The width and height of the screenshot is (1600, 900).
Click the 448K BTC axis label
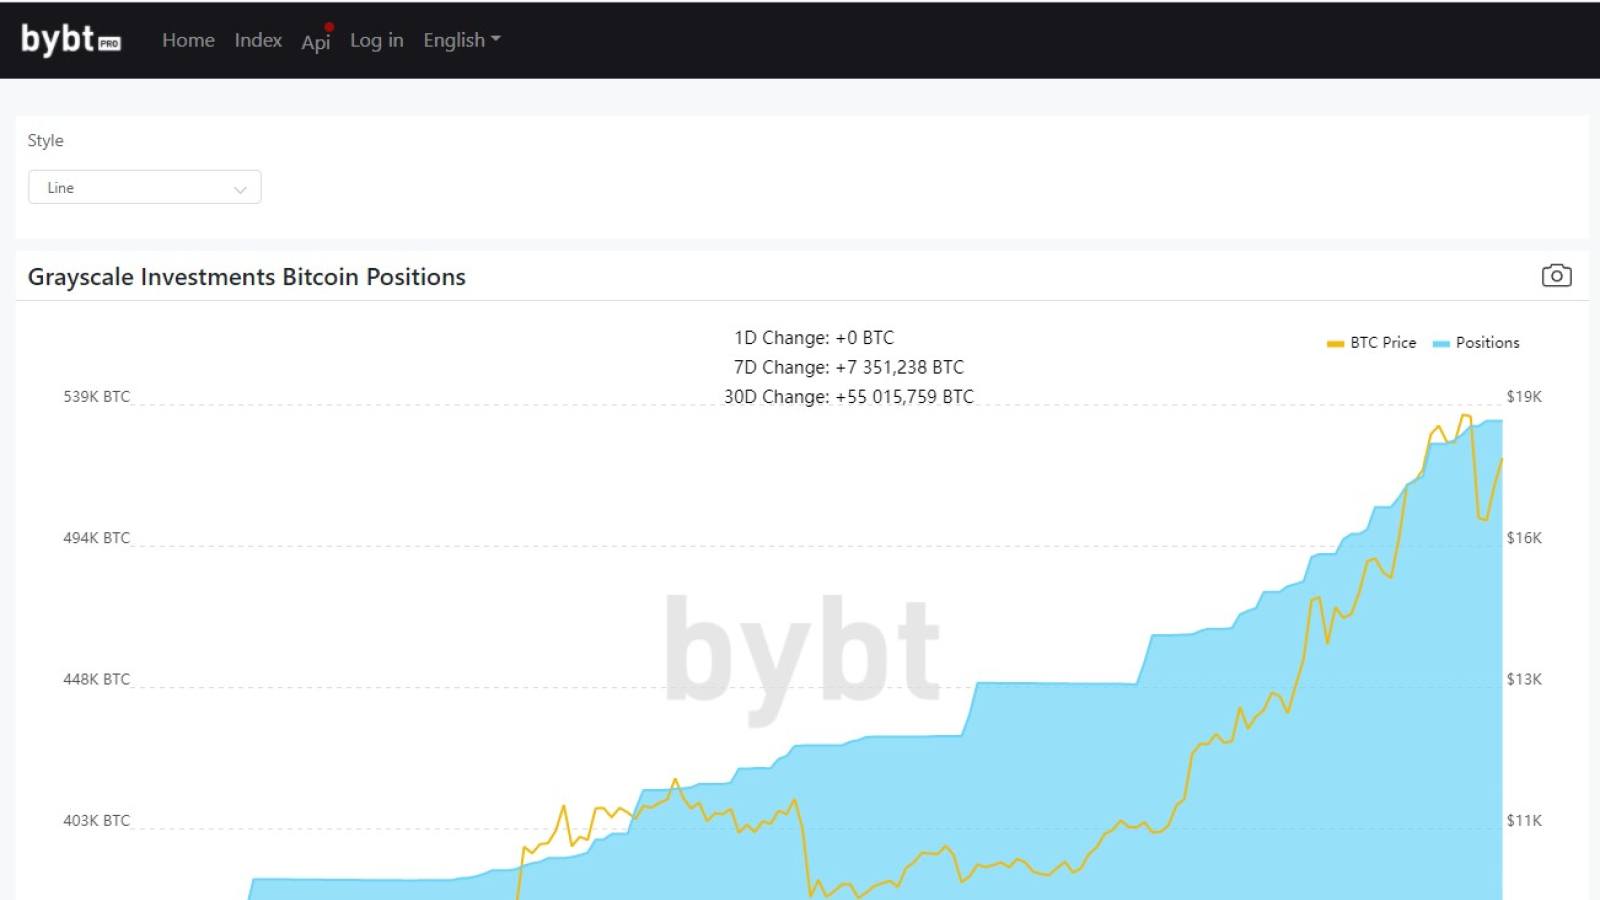(x=97, y=679)
